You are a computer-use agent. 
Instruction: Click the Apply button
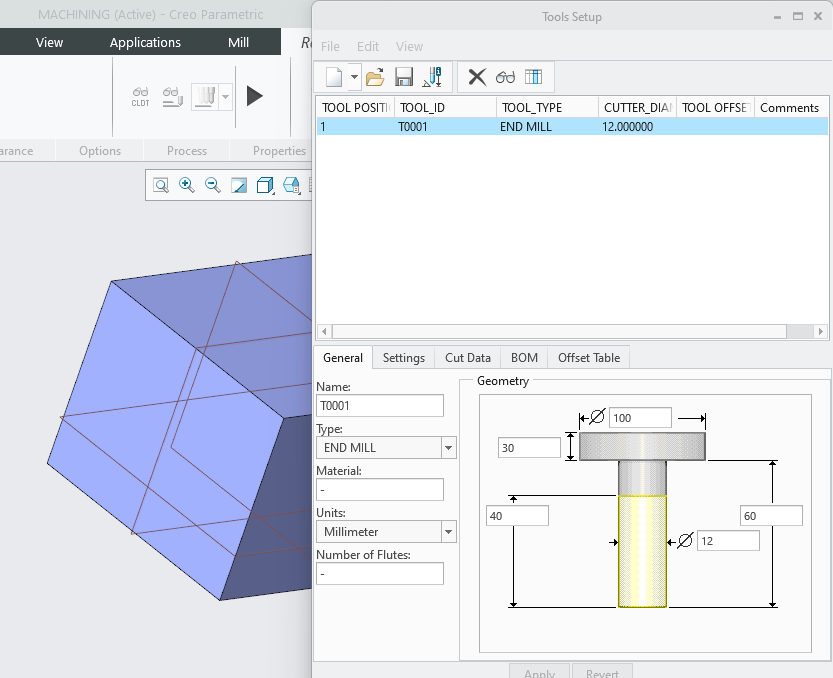(539, 671)
